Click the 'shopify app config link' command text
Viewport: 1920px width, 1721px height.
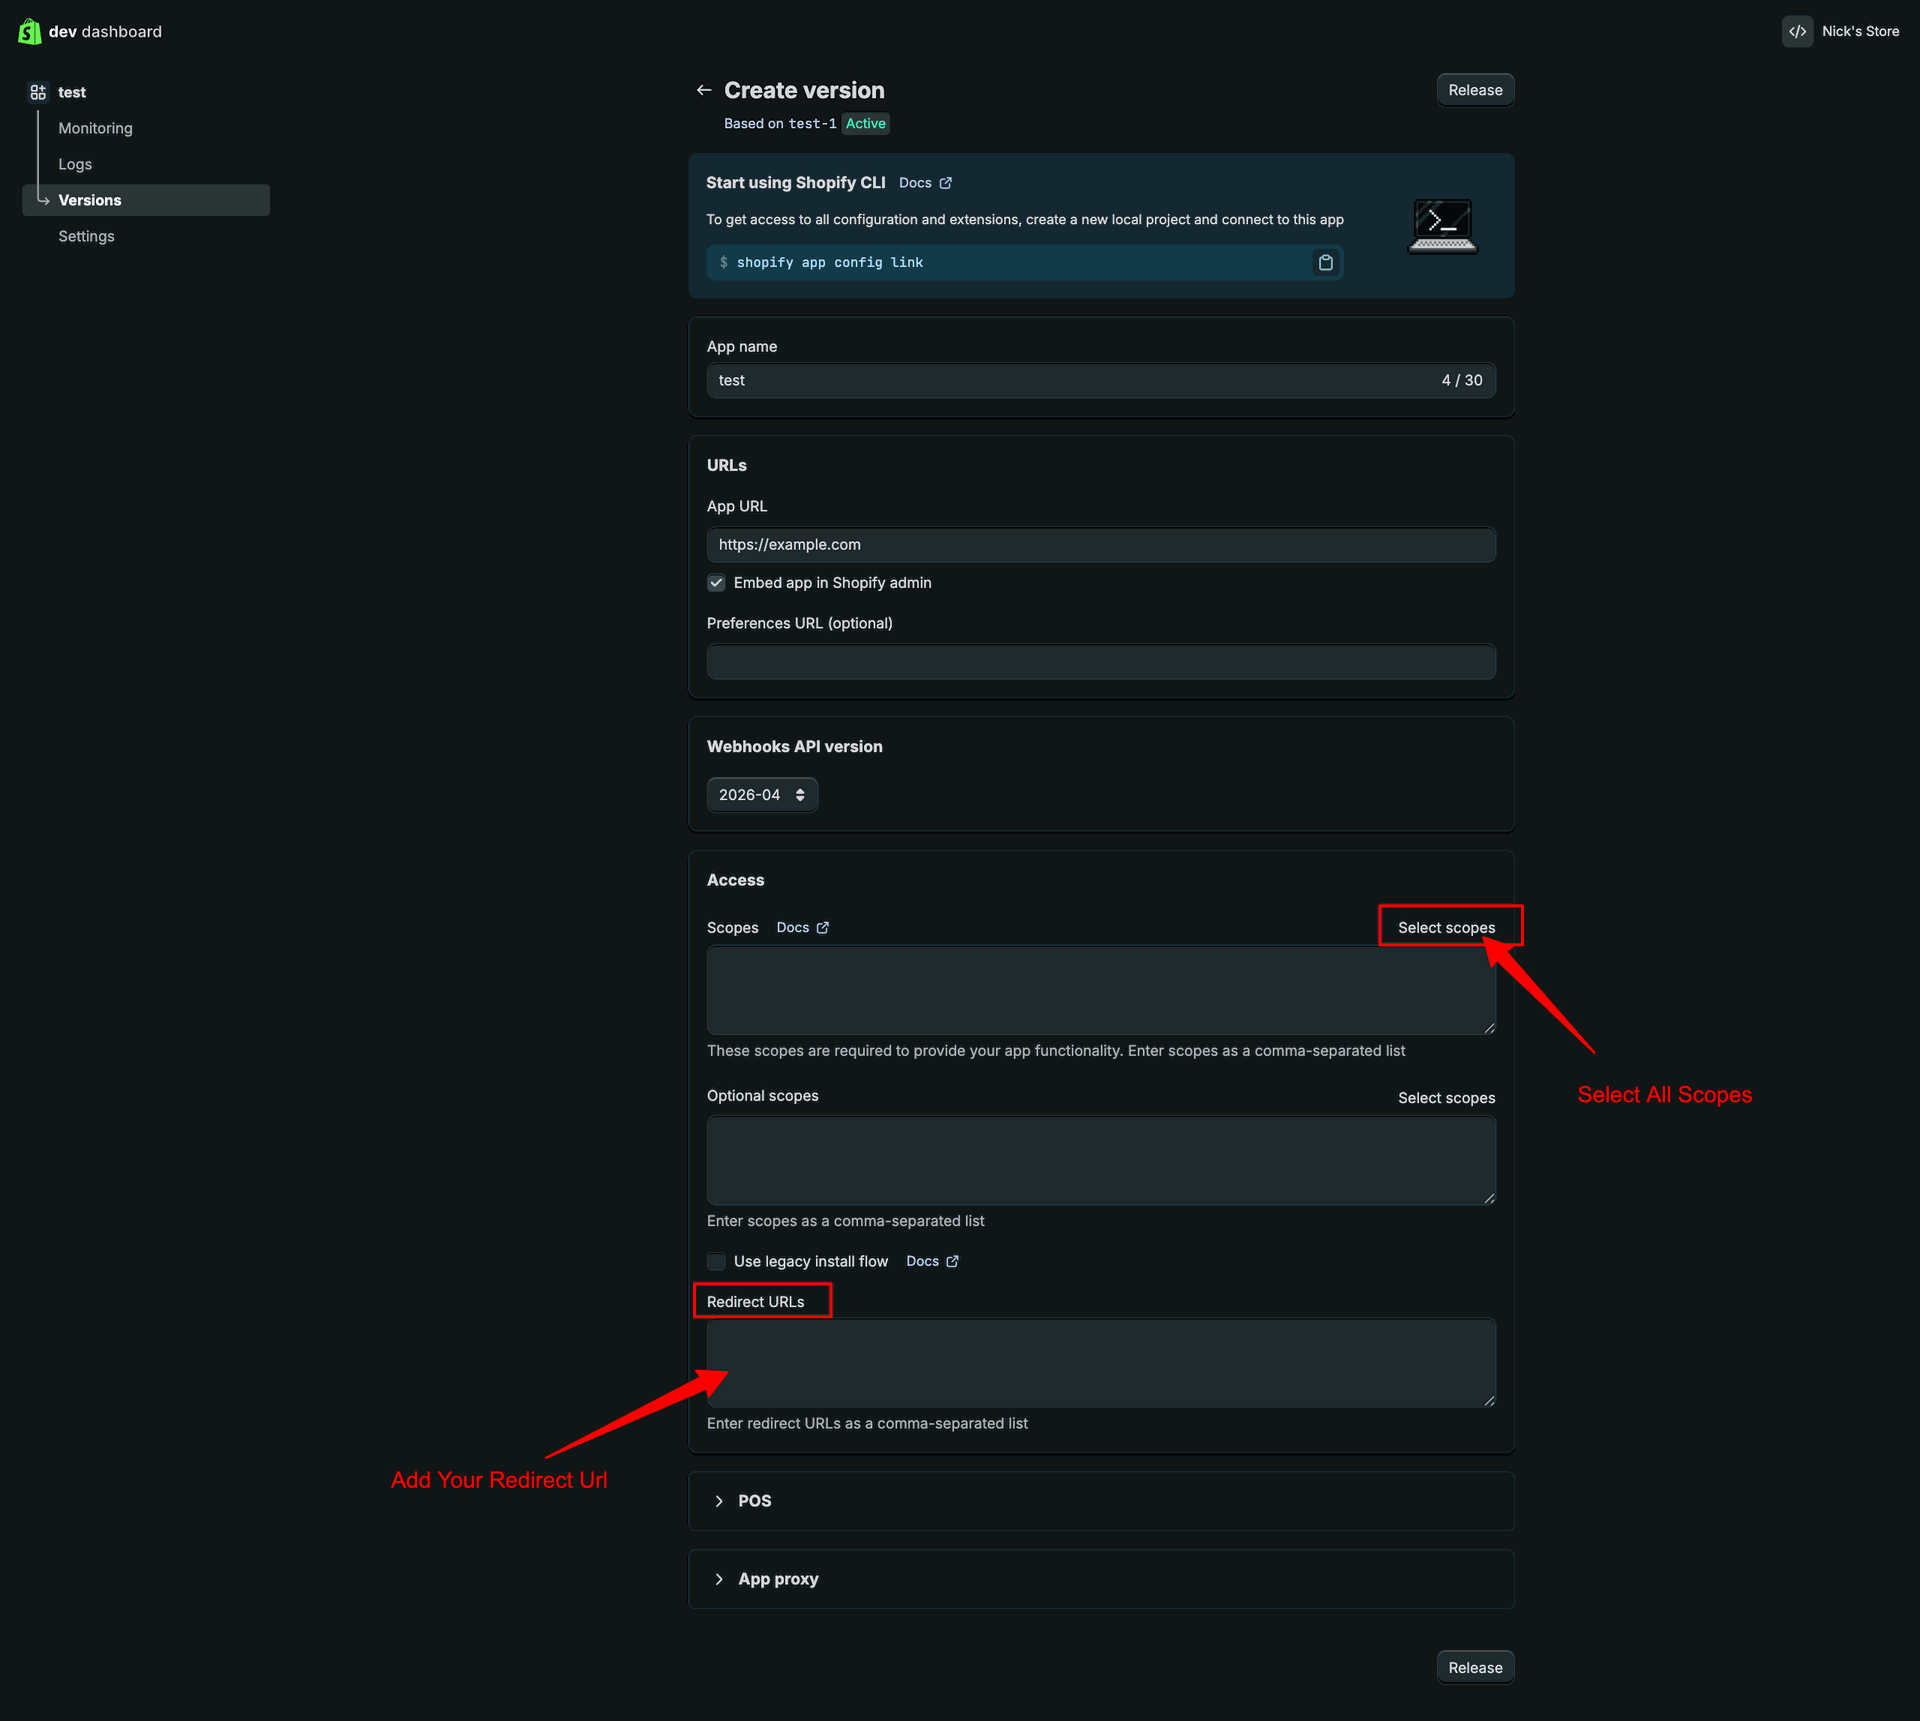pos(830,263)
